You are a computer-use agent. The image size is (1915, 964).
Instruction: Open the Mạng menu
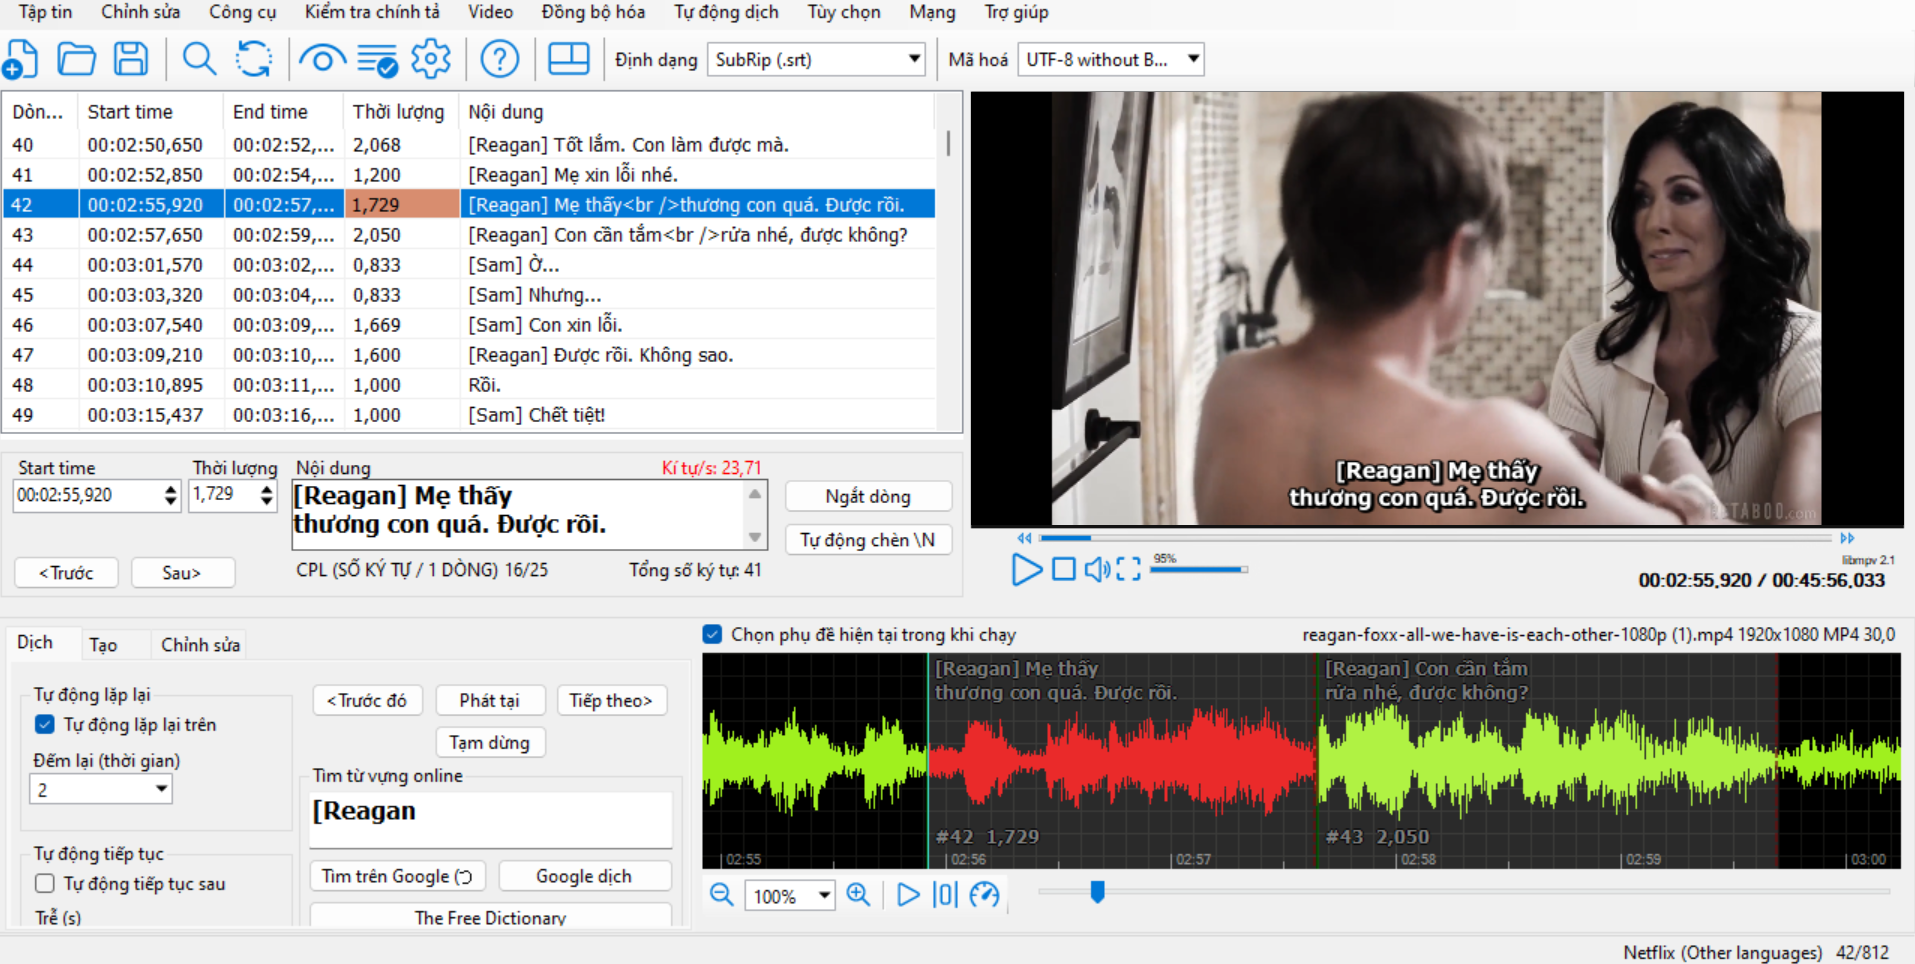coord(932,12)
